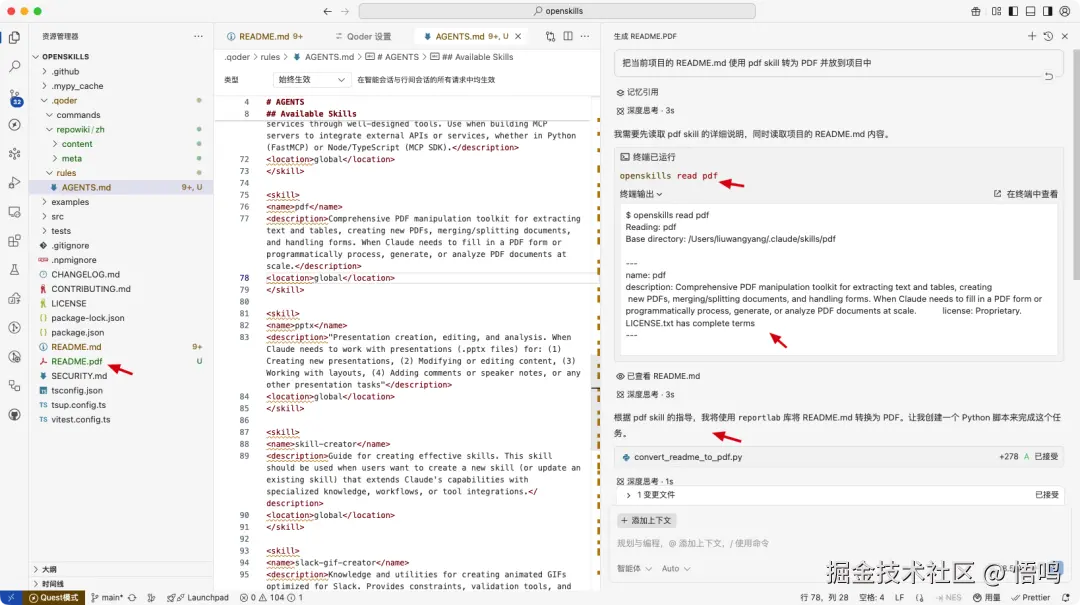
Task: Open the remote window indicator in status bar
Action: 11,597
